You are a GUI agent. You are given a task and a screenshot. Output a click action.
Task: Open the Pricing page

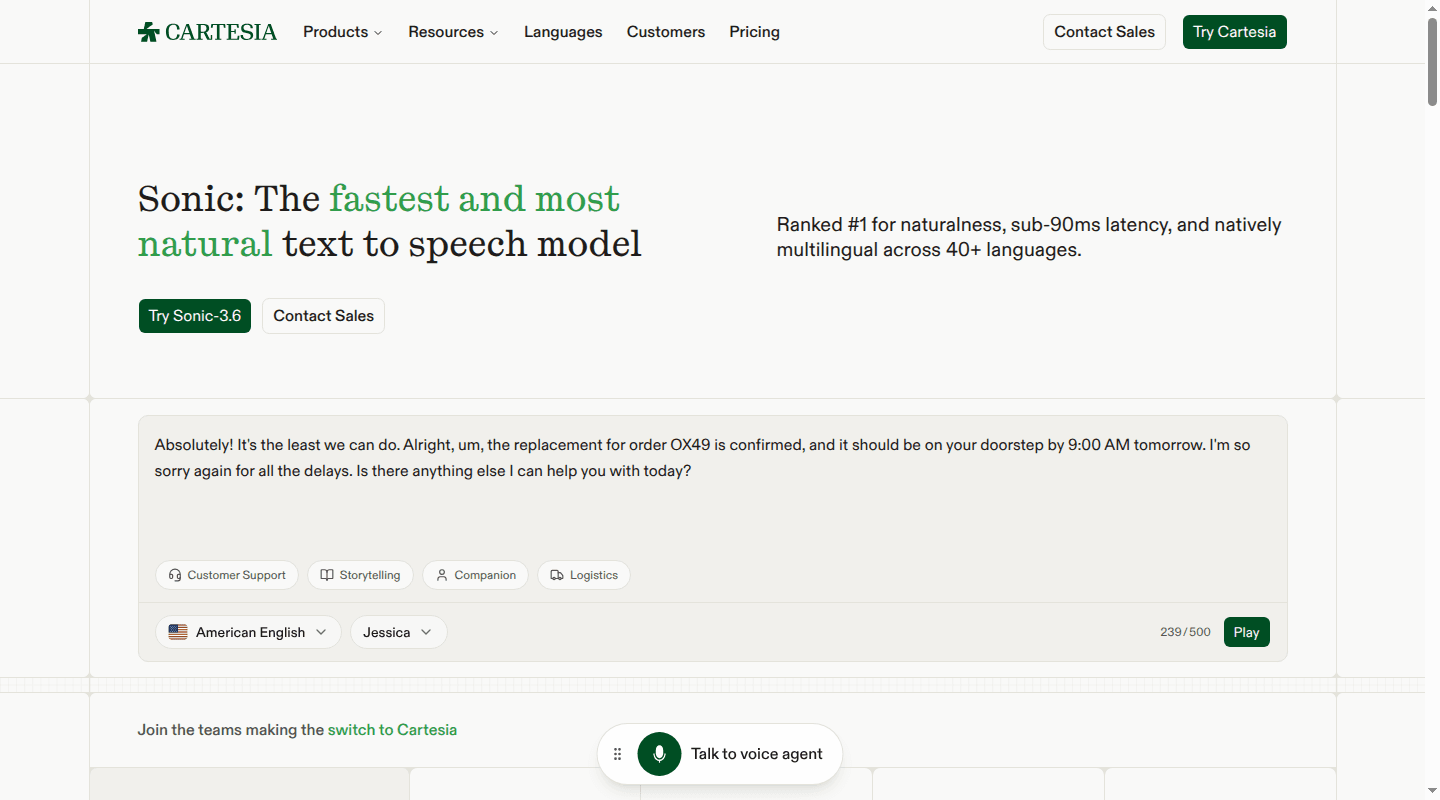pos(754,32)
